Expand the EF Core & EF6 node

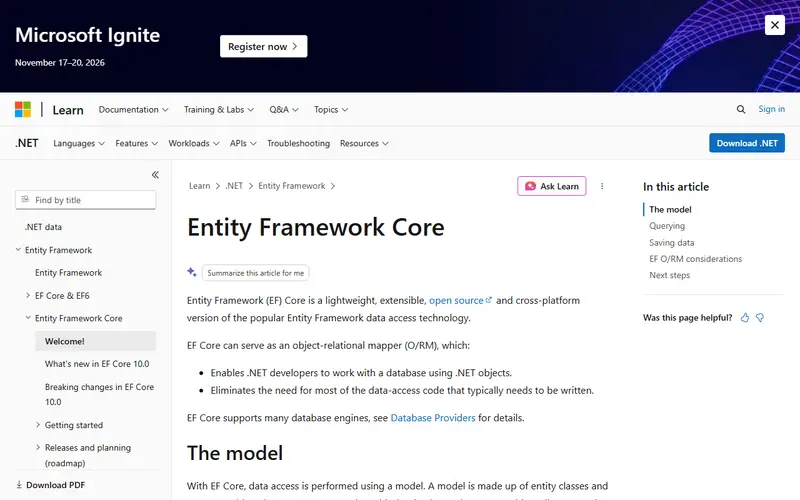pyautogui.click(x=28, y=295)
